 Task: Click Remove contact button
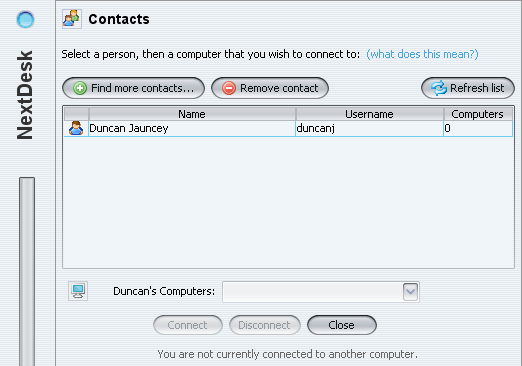pyautogui.click(x=270, y=88)
